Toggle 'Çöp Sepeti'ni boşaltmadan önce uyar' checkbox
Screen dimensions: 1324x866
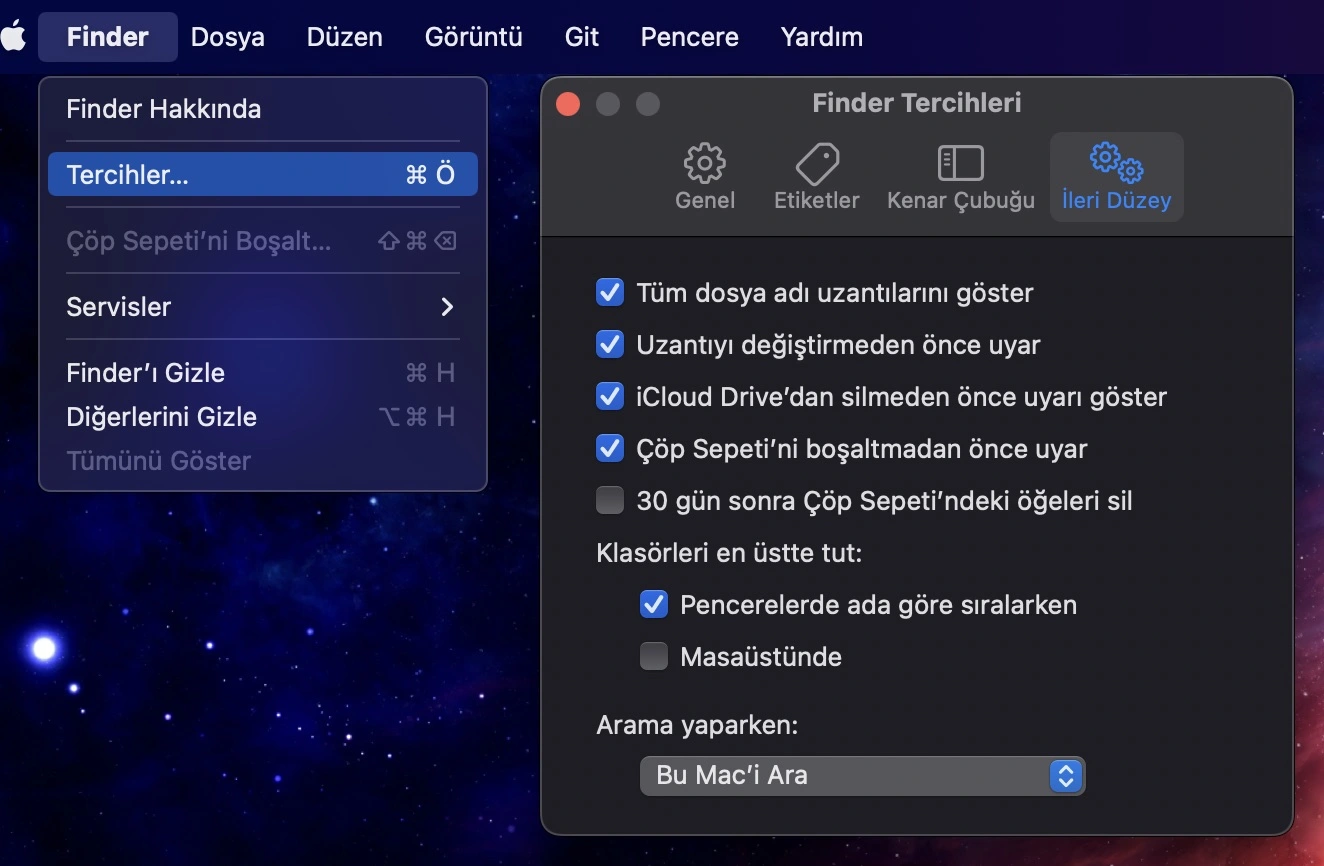(610, 449)
